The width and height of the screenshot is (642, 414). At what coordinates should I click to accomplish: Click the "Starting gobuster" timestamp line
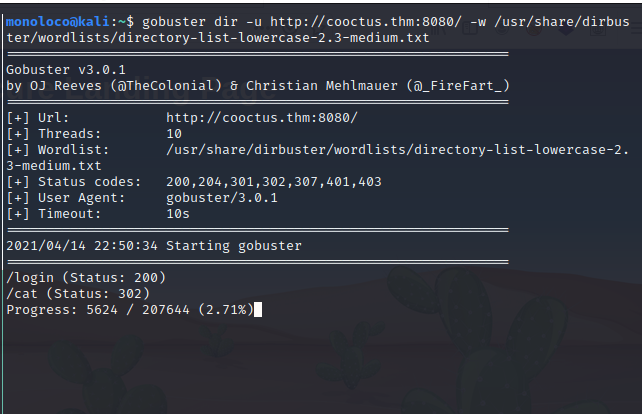[x=154, y=246]
